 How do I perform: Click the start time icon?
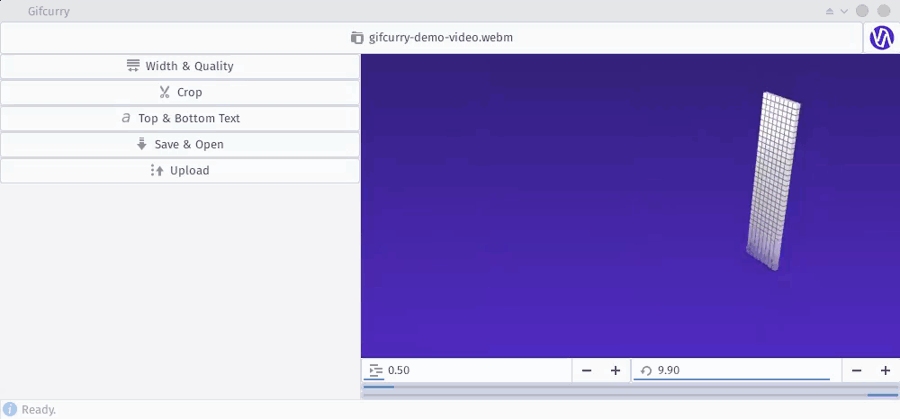[376, 371]
